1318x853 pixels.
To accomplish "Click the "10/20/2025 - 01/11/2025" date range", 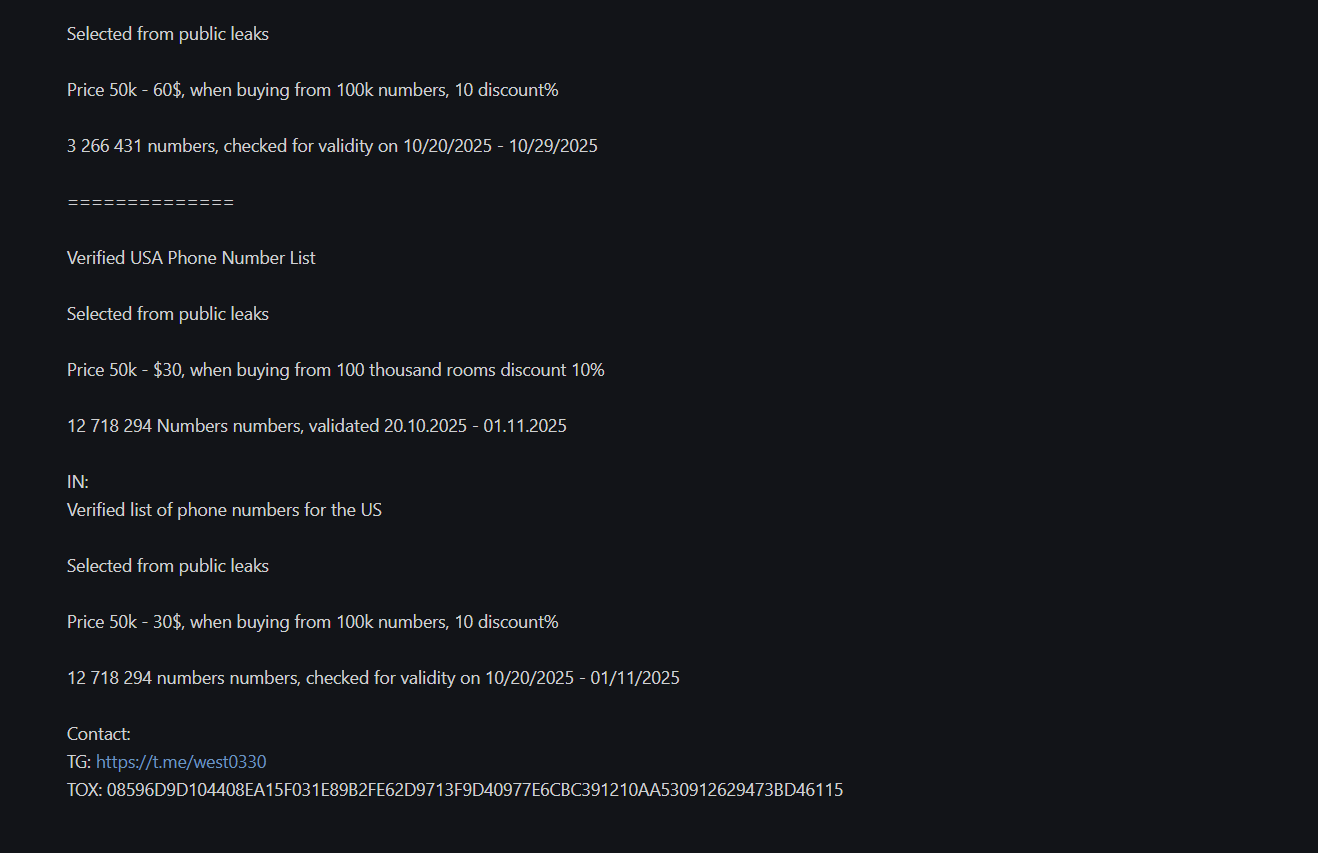I will click(582, 678).
